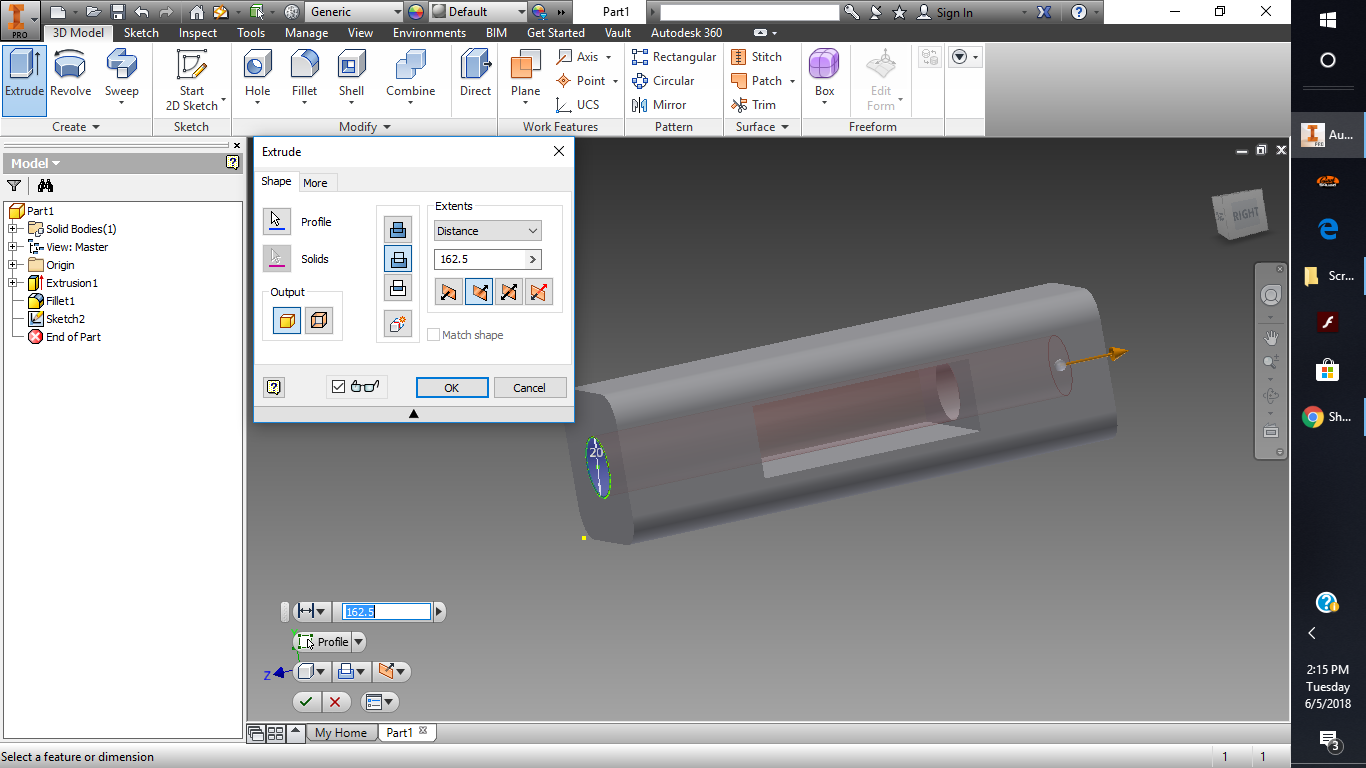The width and height of the screenshot is (1366, 768).
Task: Expand the Modify panel dropdown
Action: coord(364,127)
